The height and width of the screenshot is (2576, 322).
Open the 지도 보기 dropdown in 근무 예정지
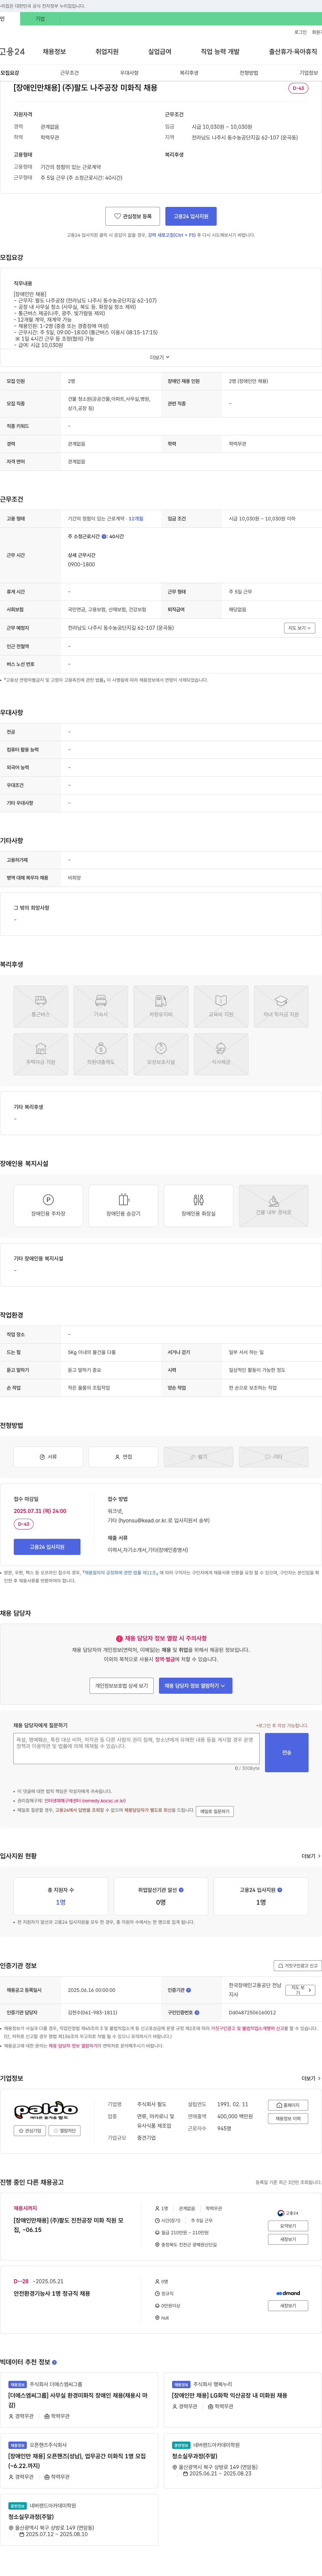coord(299,628)
